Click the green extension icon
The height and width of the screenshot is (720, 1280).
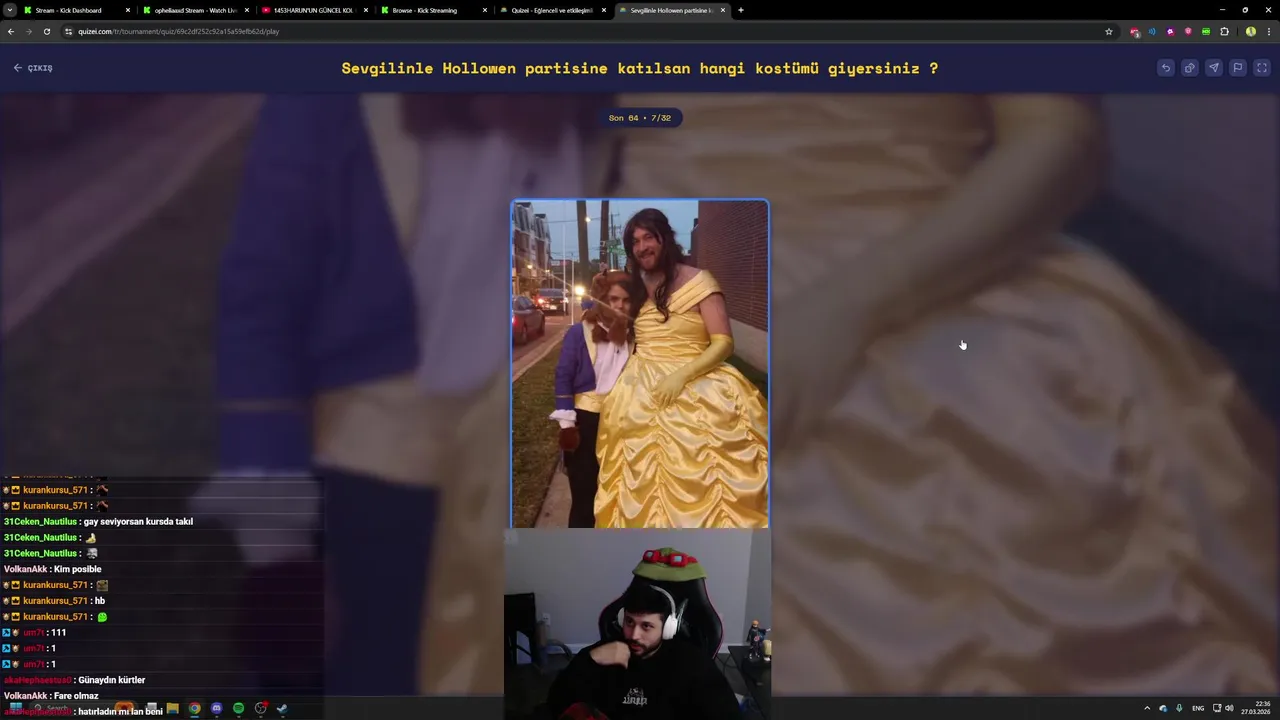point(1206,31)
